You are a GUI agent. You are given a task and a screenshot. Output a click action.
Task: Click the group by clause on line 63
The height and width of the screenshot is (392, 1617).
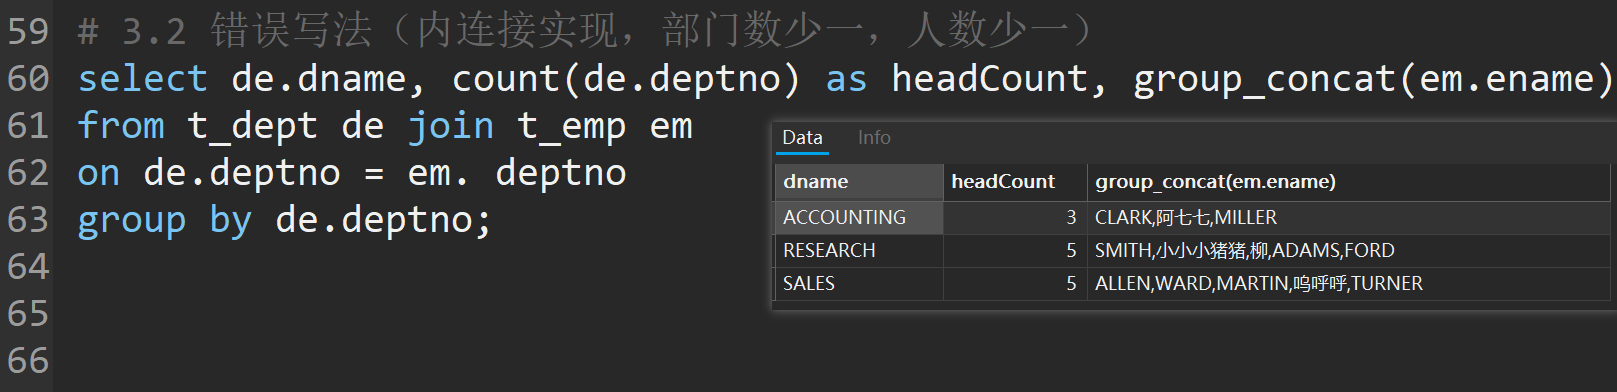[x=165, y=220]
